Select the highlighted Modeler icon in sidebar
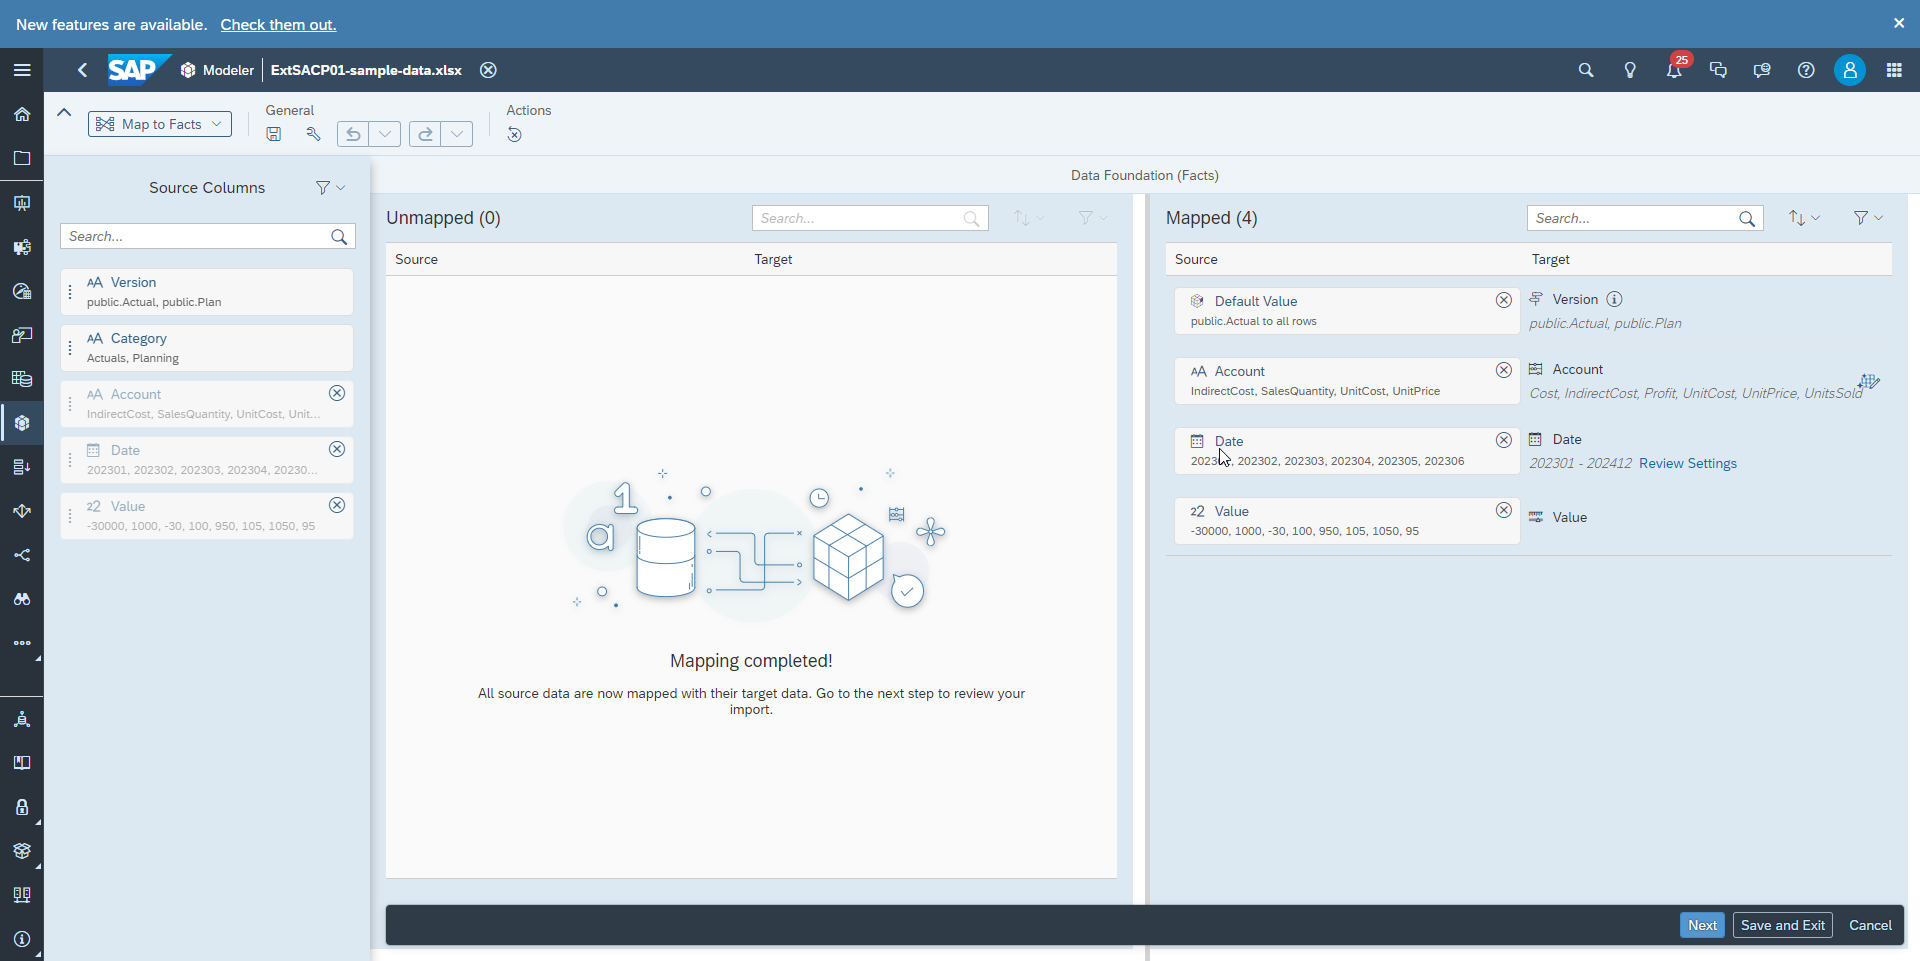This screenshot has height=961, width=1920. [21, 423]
